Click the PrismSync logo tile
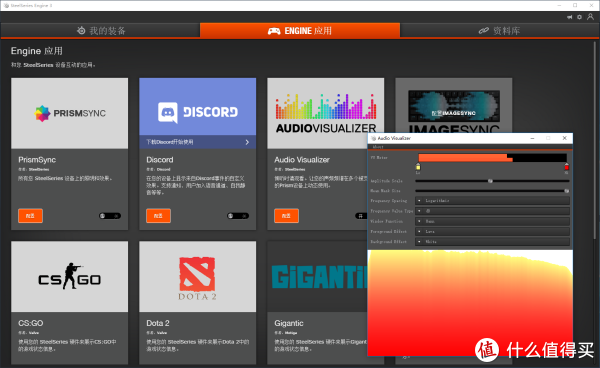The height and width of the screenshot is (368, 600). (x=70, y=113)
